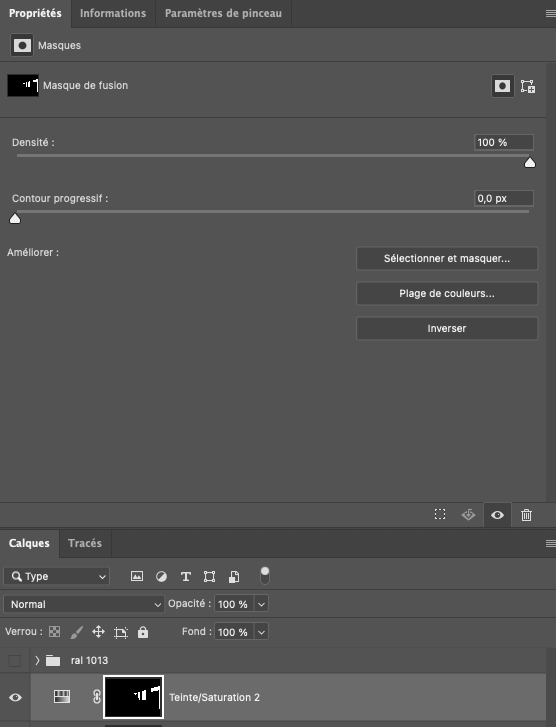Screen dimensions: 556x727
Task: Filter layers by pixel layers icon
Action: pos(137,576)
